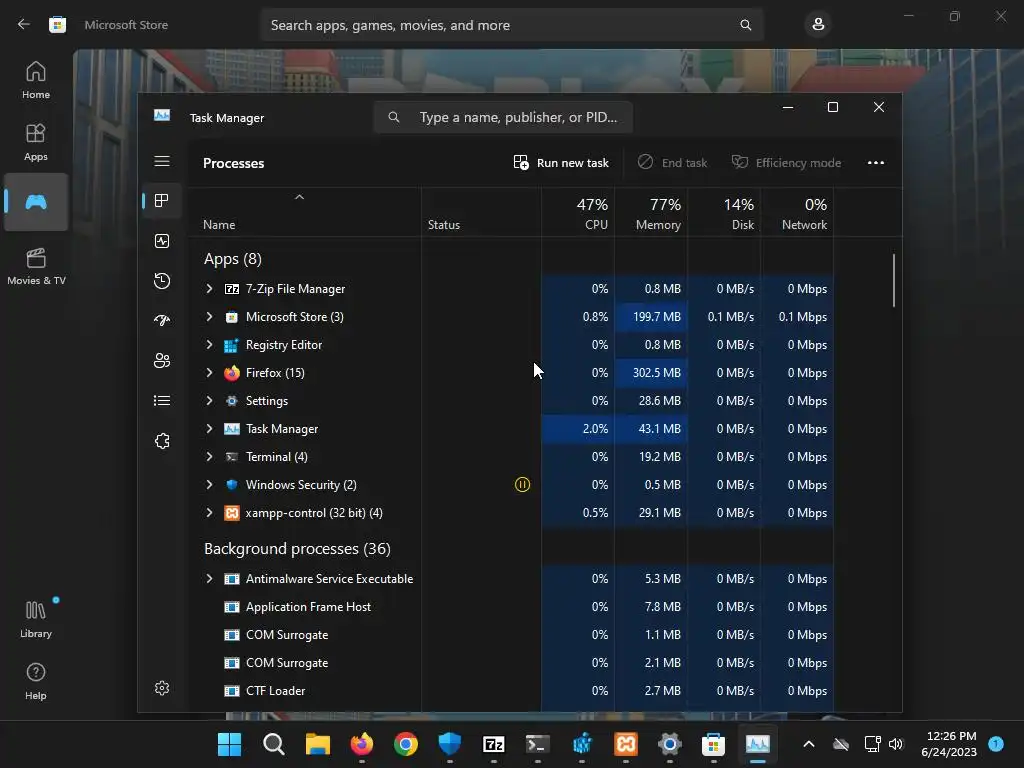
Task: Click the Firefox memory value 302.5 MB
Action: (656, 373)
